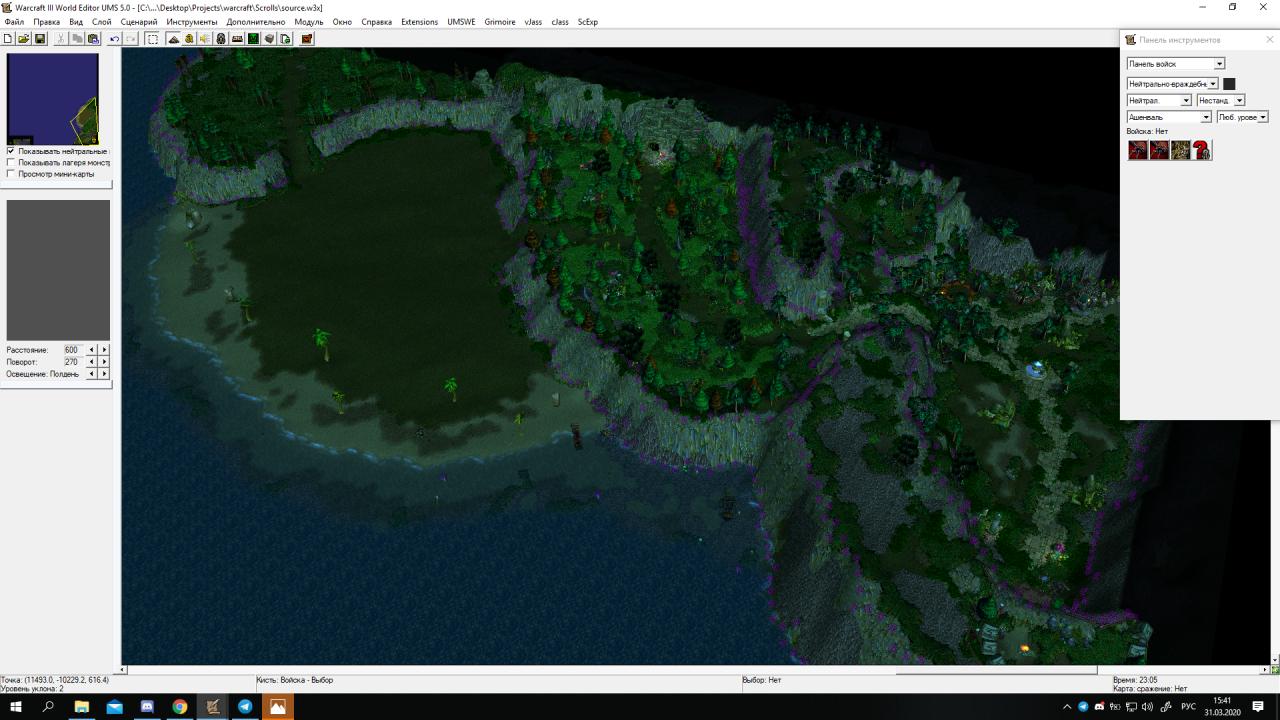Open the Правка menu
Screen dimensions: 1280x720
[x=47, y=22]
